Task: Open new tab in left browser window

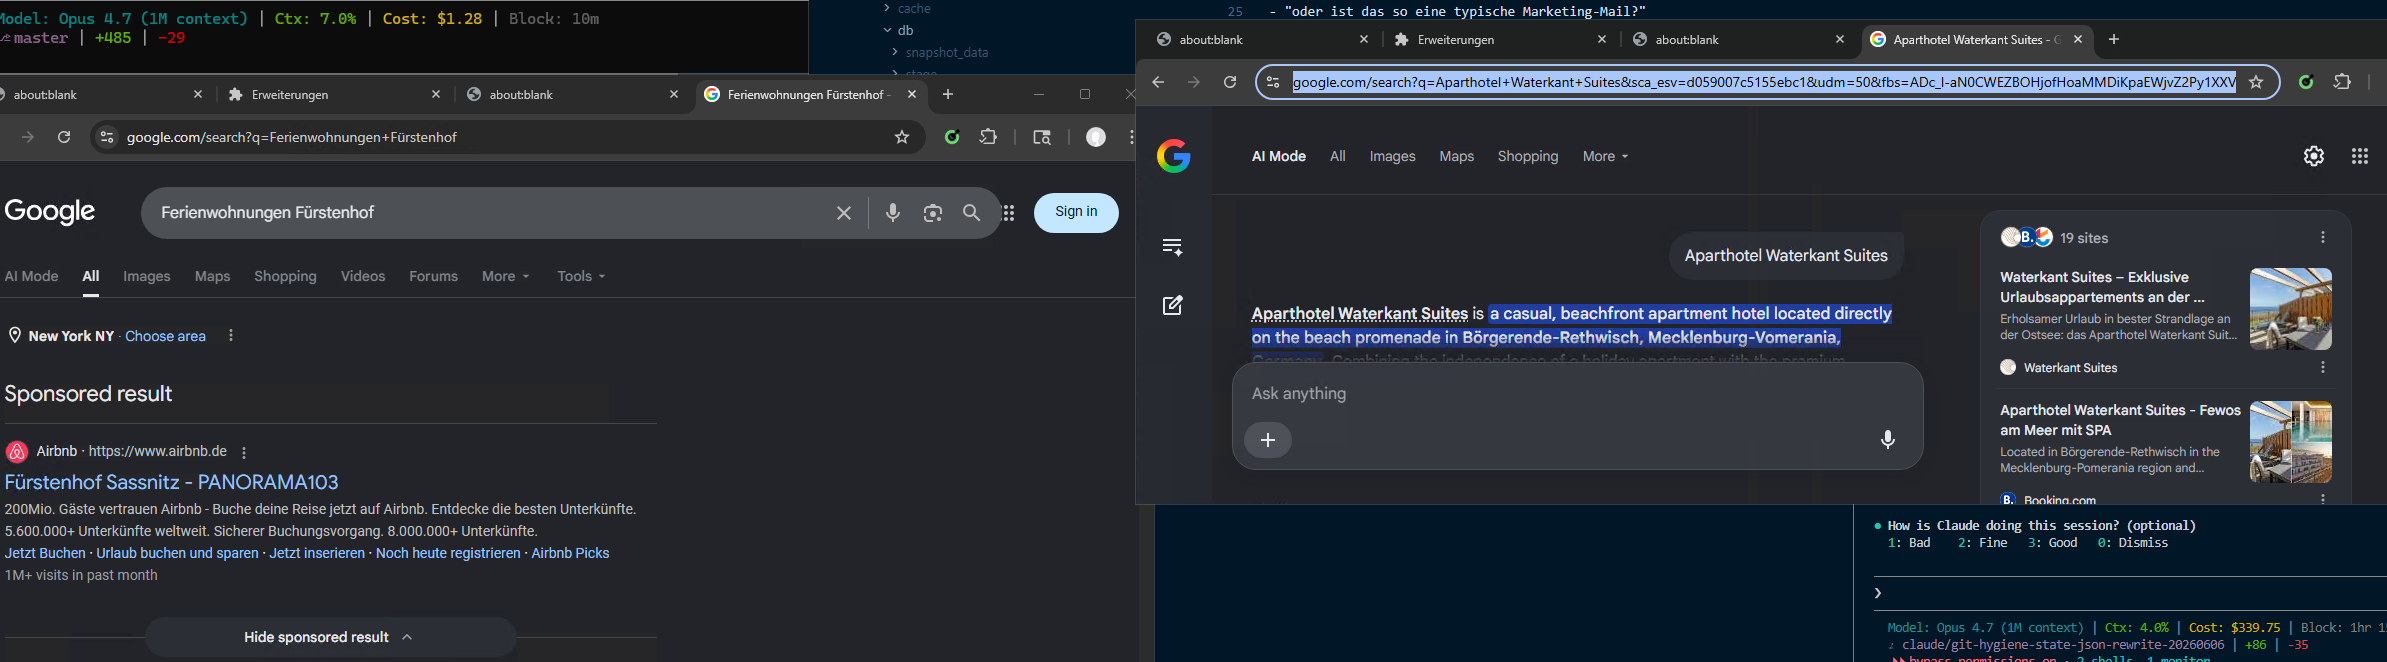Action: click(948, 94)
